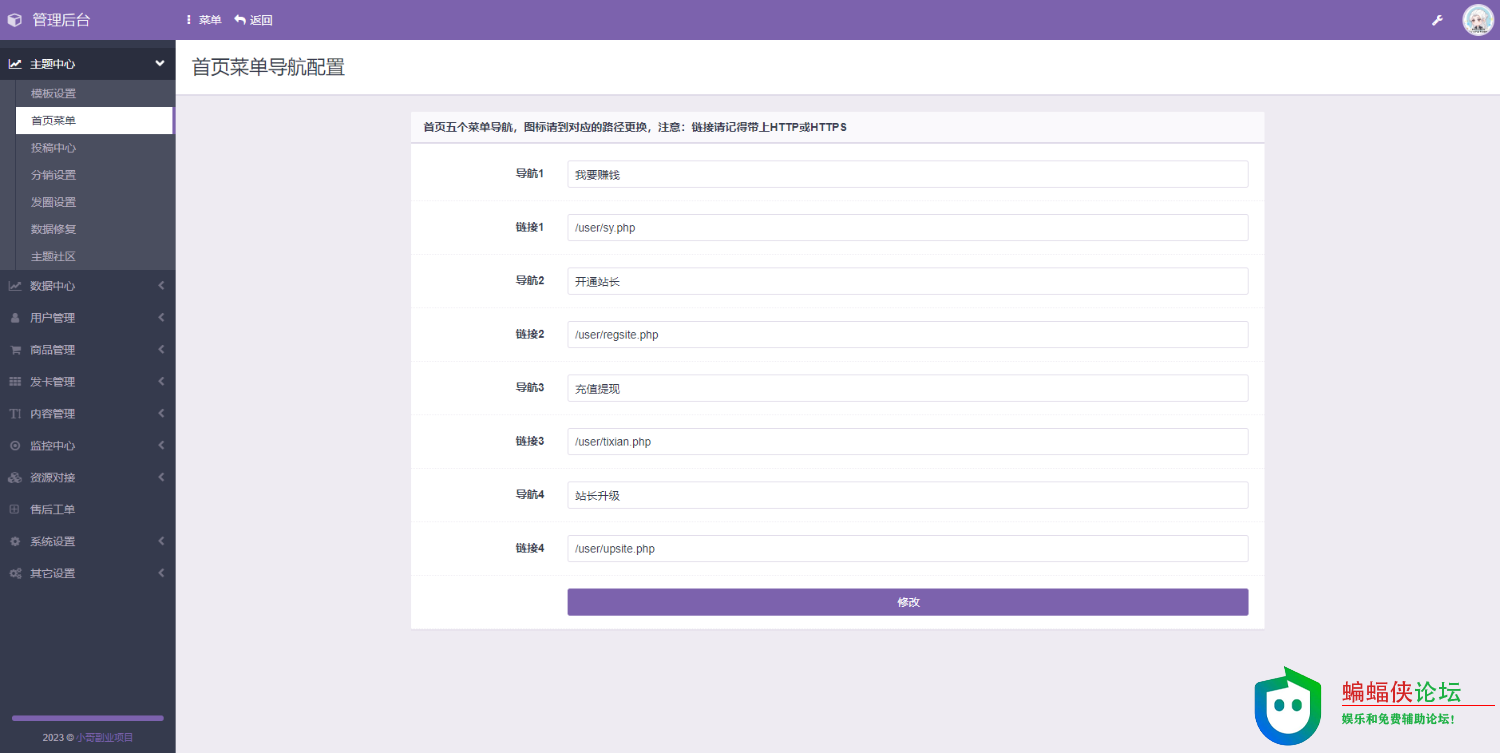Click the 返回 back button
The width and height of the screenshot is (1500, 753).
click(x=253, y=20)
